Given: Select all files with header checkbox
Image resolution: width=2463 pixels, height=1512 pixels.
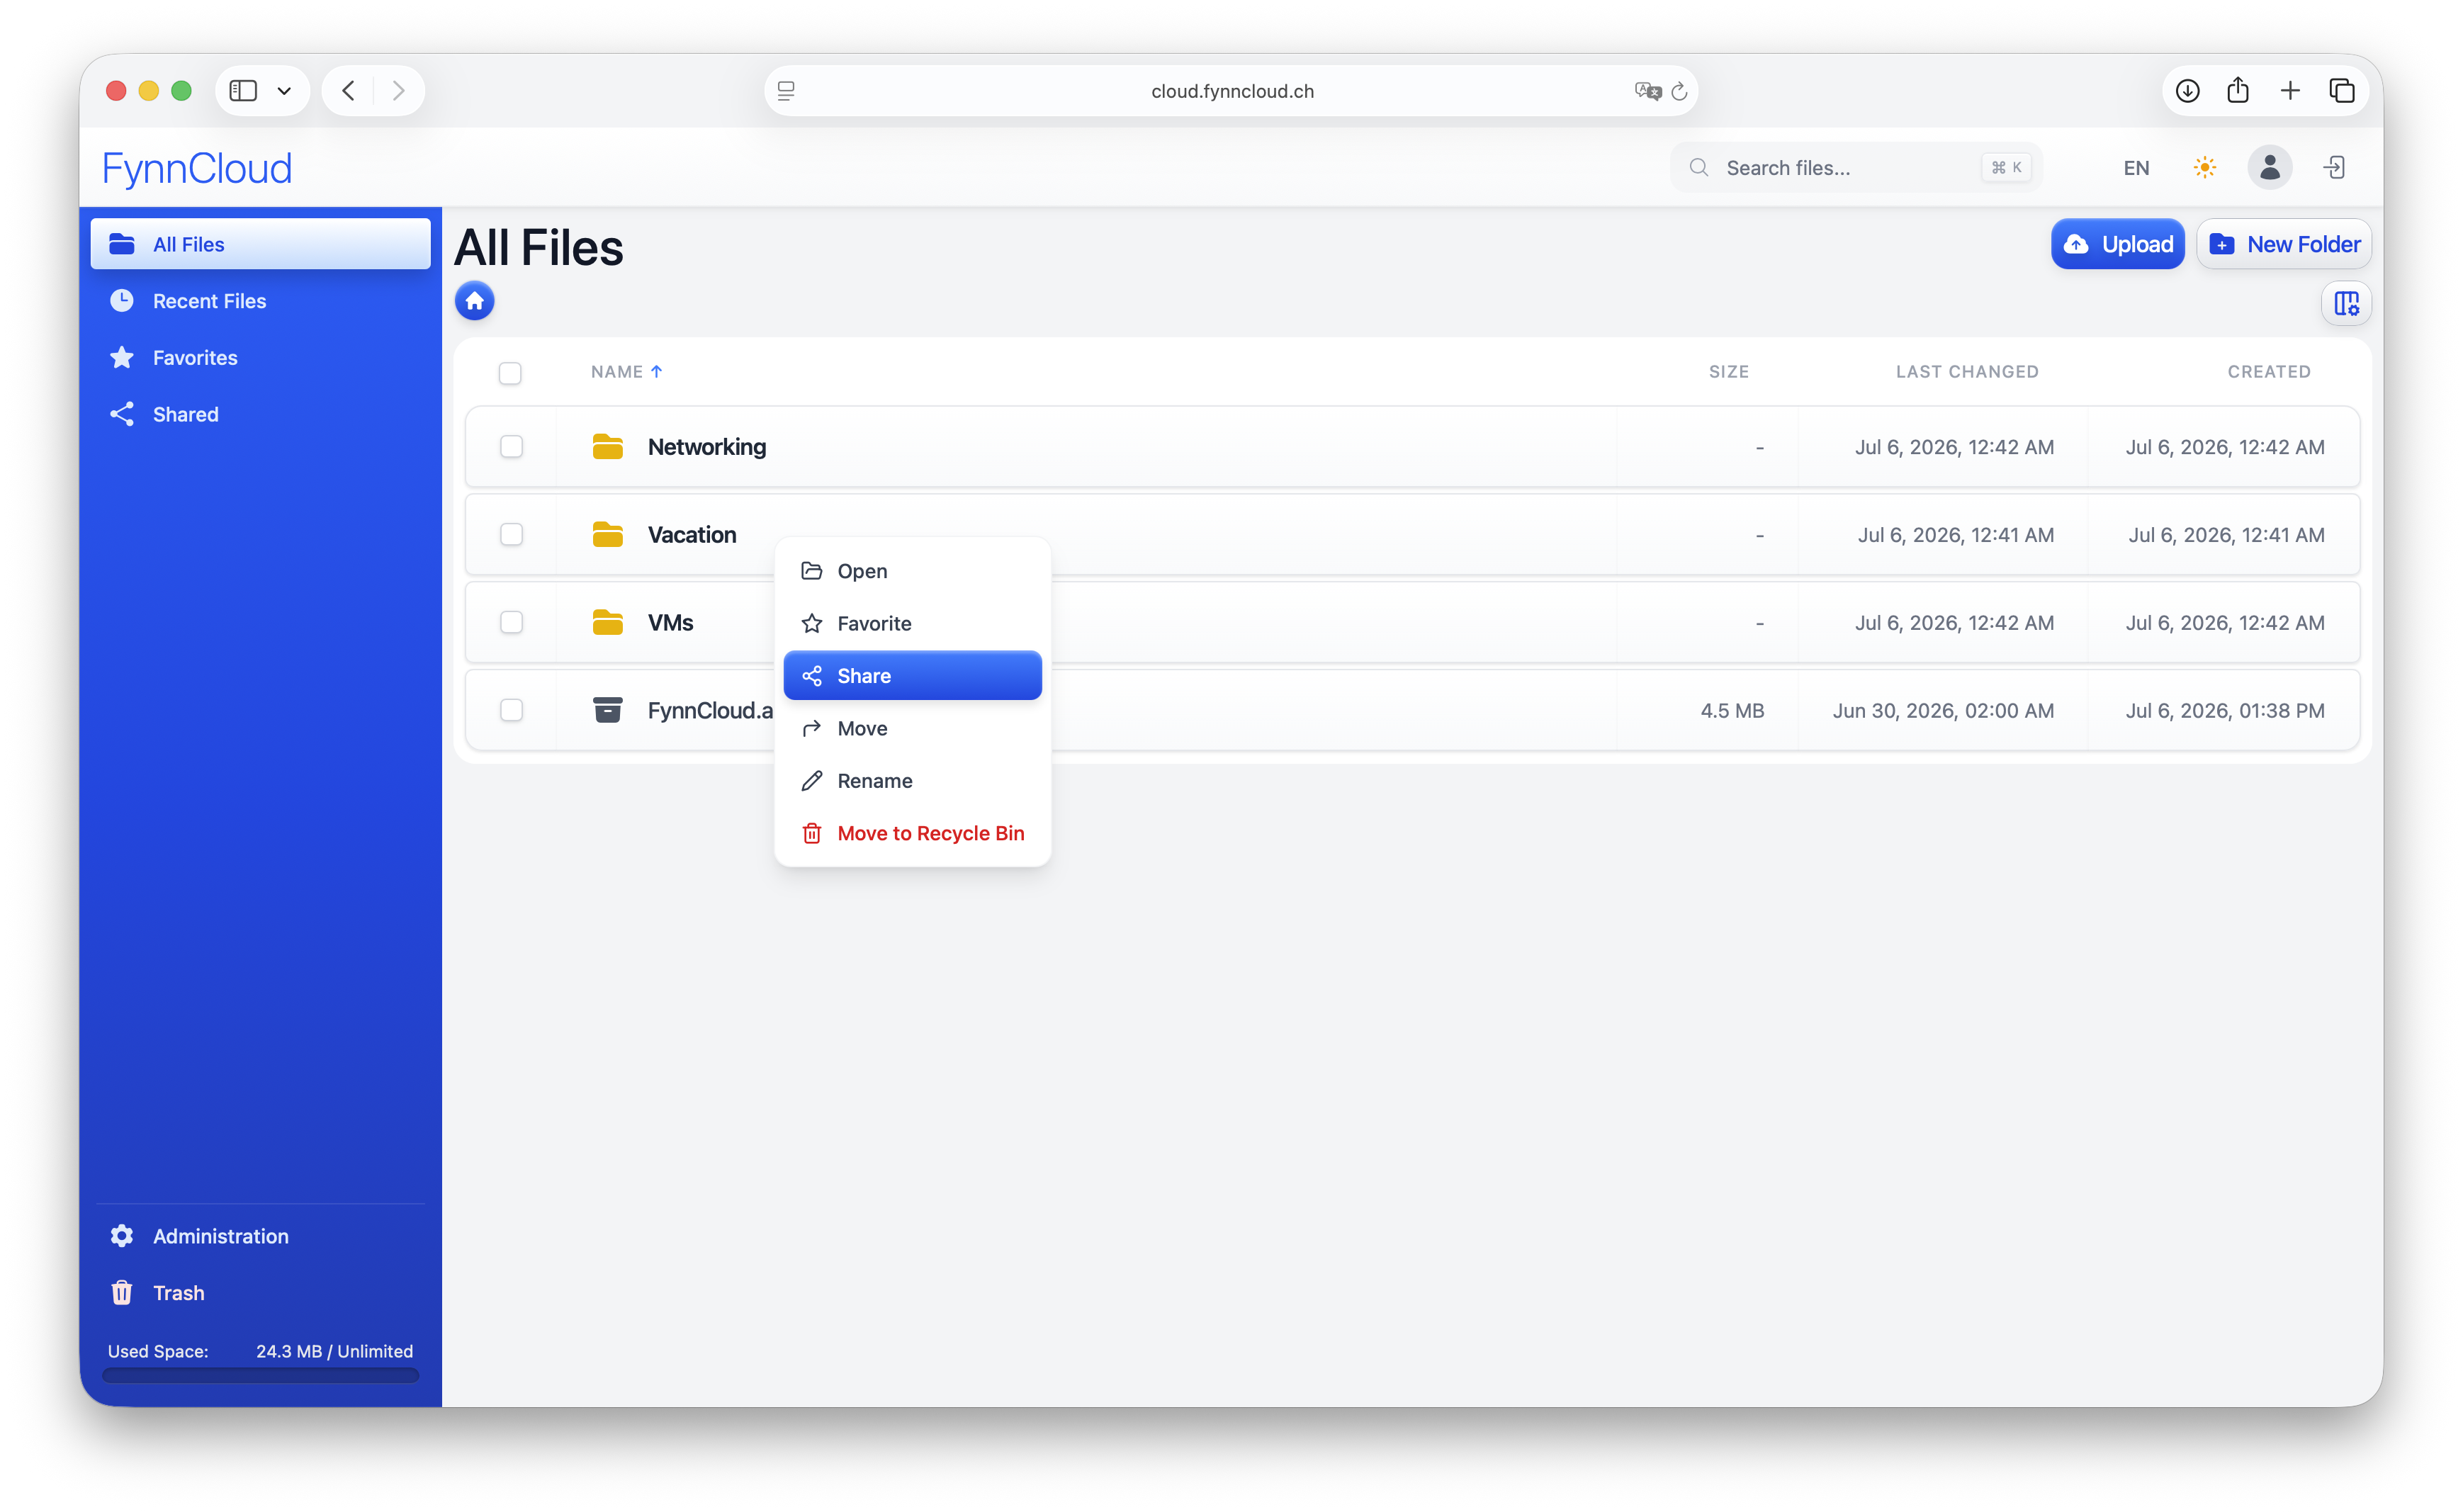Looking at the screenshot, I should tap(510, 373).
